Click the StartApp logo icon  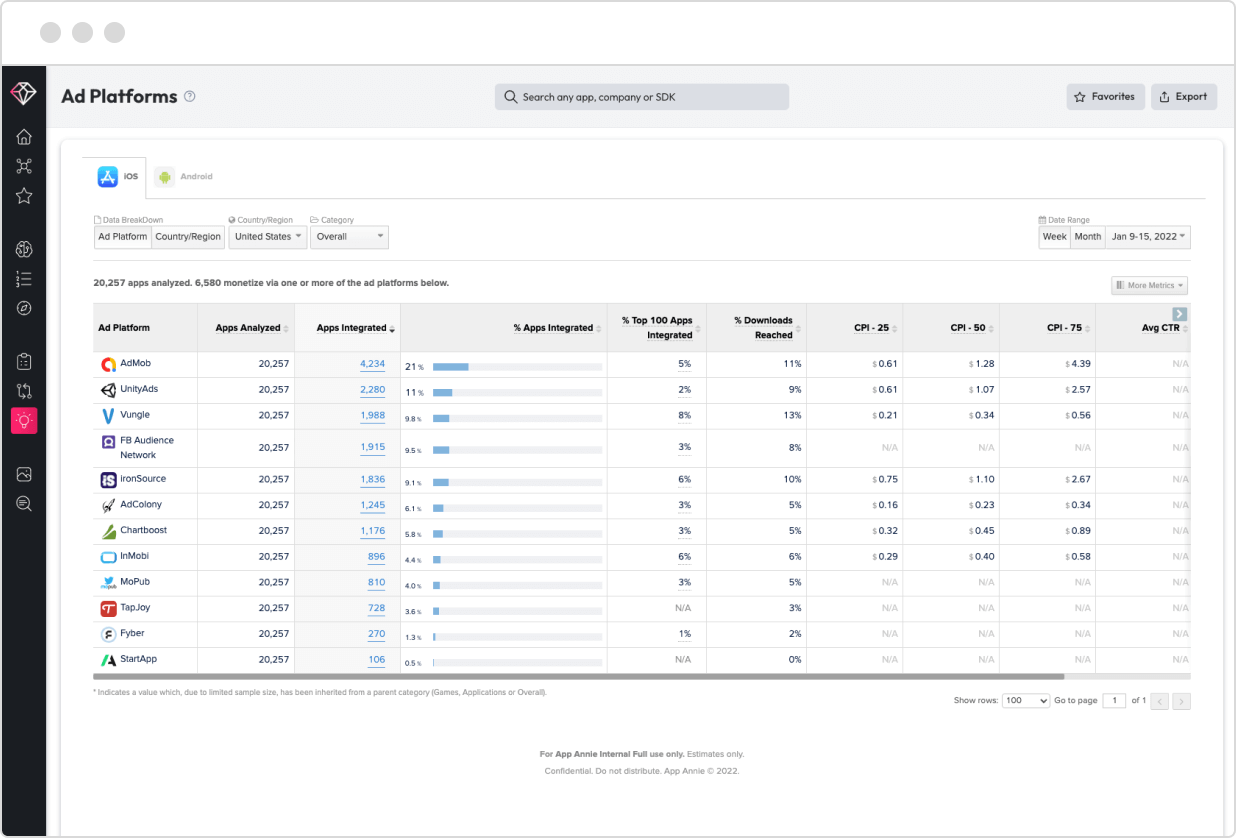pos(108,660)
